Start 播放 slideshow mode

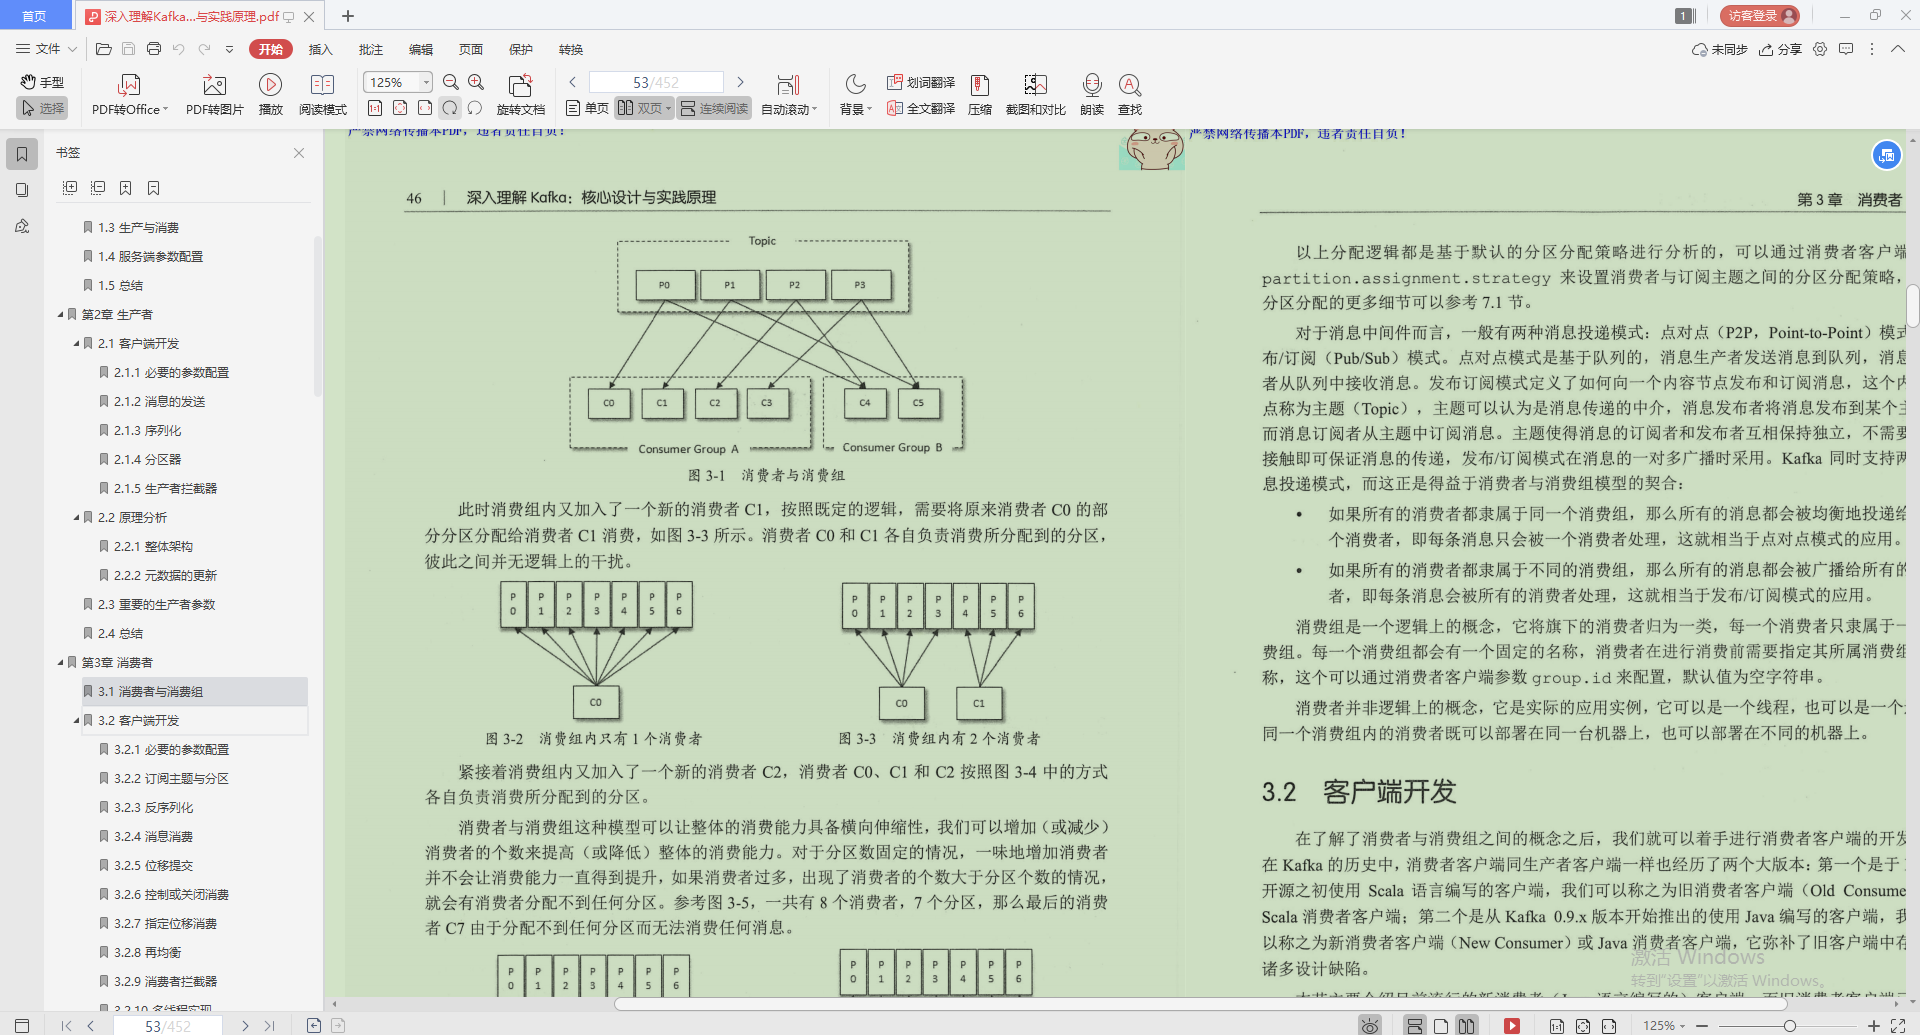(x=270, y=93)
